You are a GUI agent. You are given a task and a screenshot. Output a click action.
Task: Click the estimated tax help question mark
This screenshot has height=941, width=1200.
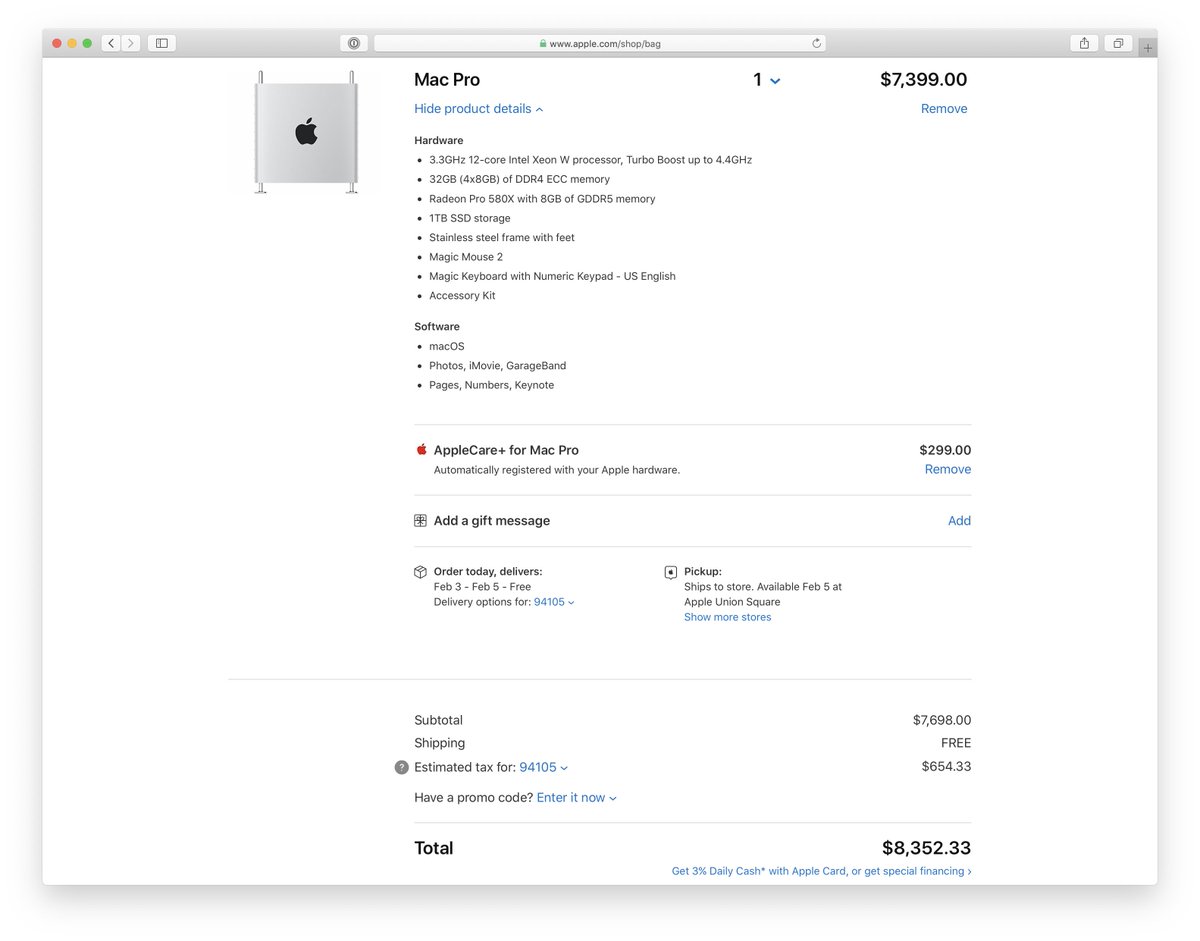click(402, 768)
